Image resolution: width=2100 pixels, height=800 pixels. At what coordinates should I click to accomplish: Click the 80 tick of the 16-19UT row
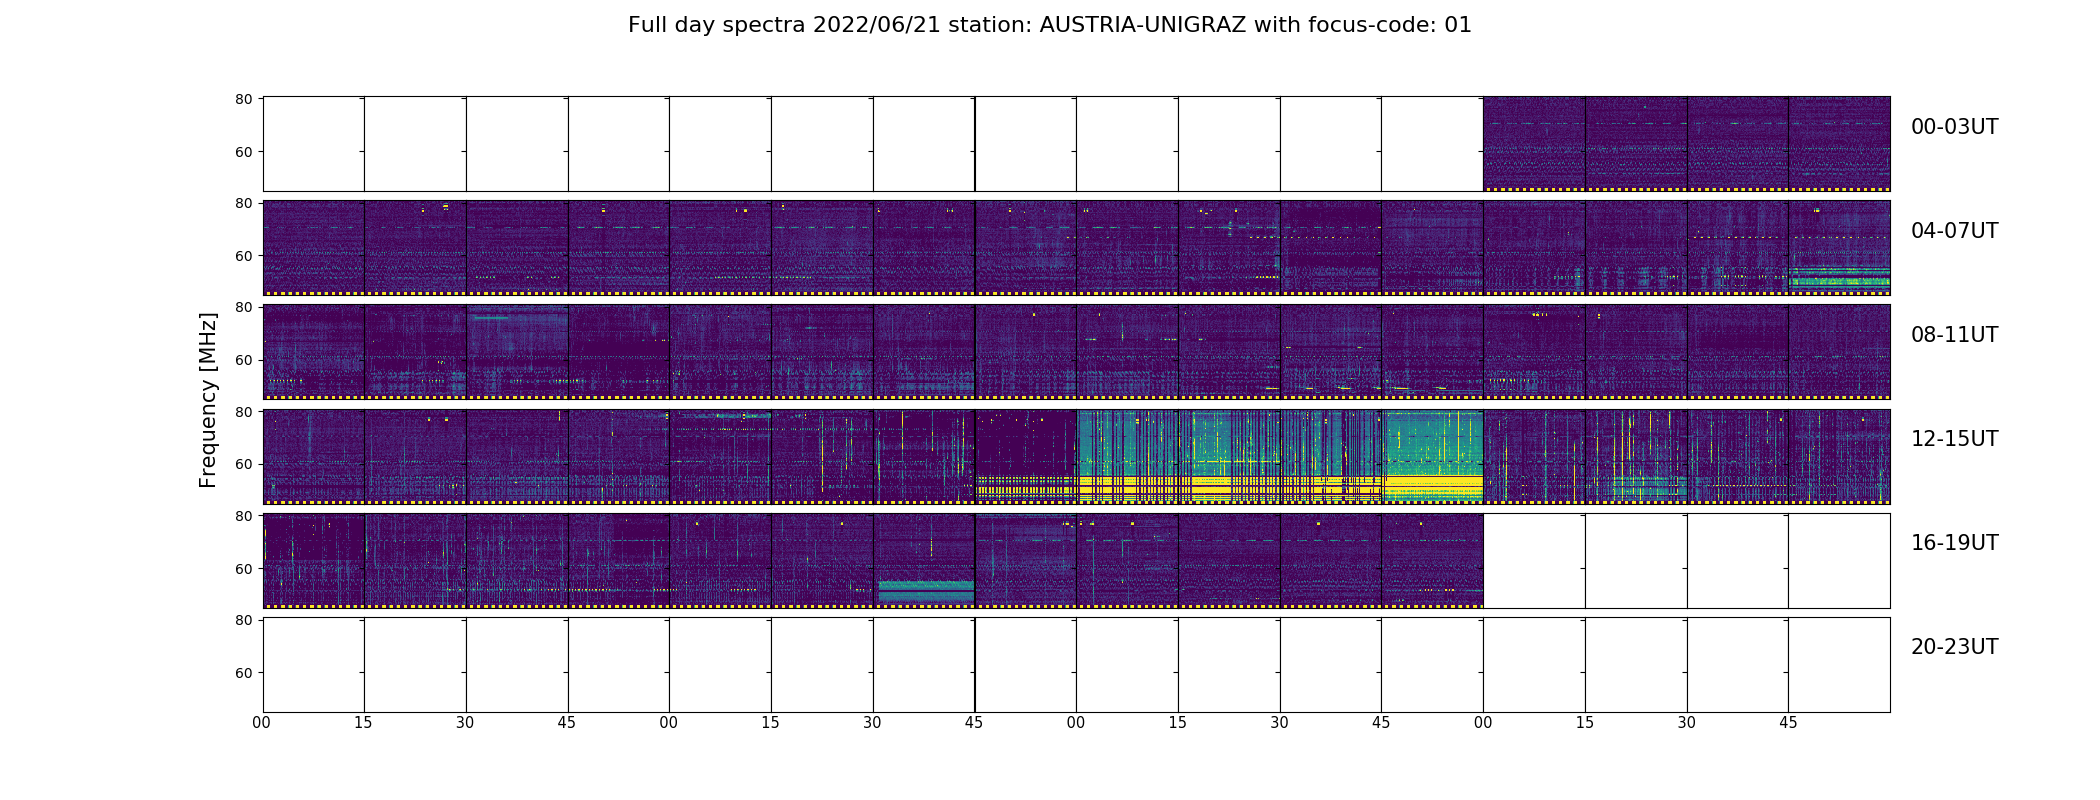pyautogui.click(x=243, y=516)
